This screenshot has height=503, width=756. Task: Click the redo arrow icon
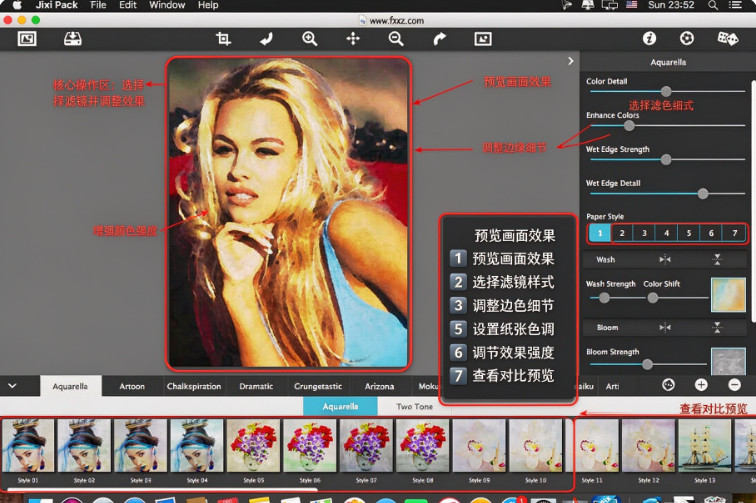(x=439, y=39)
